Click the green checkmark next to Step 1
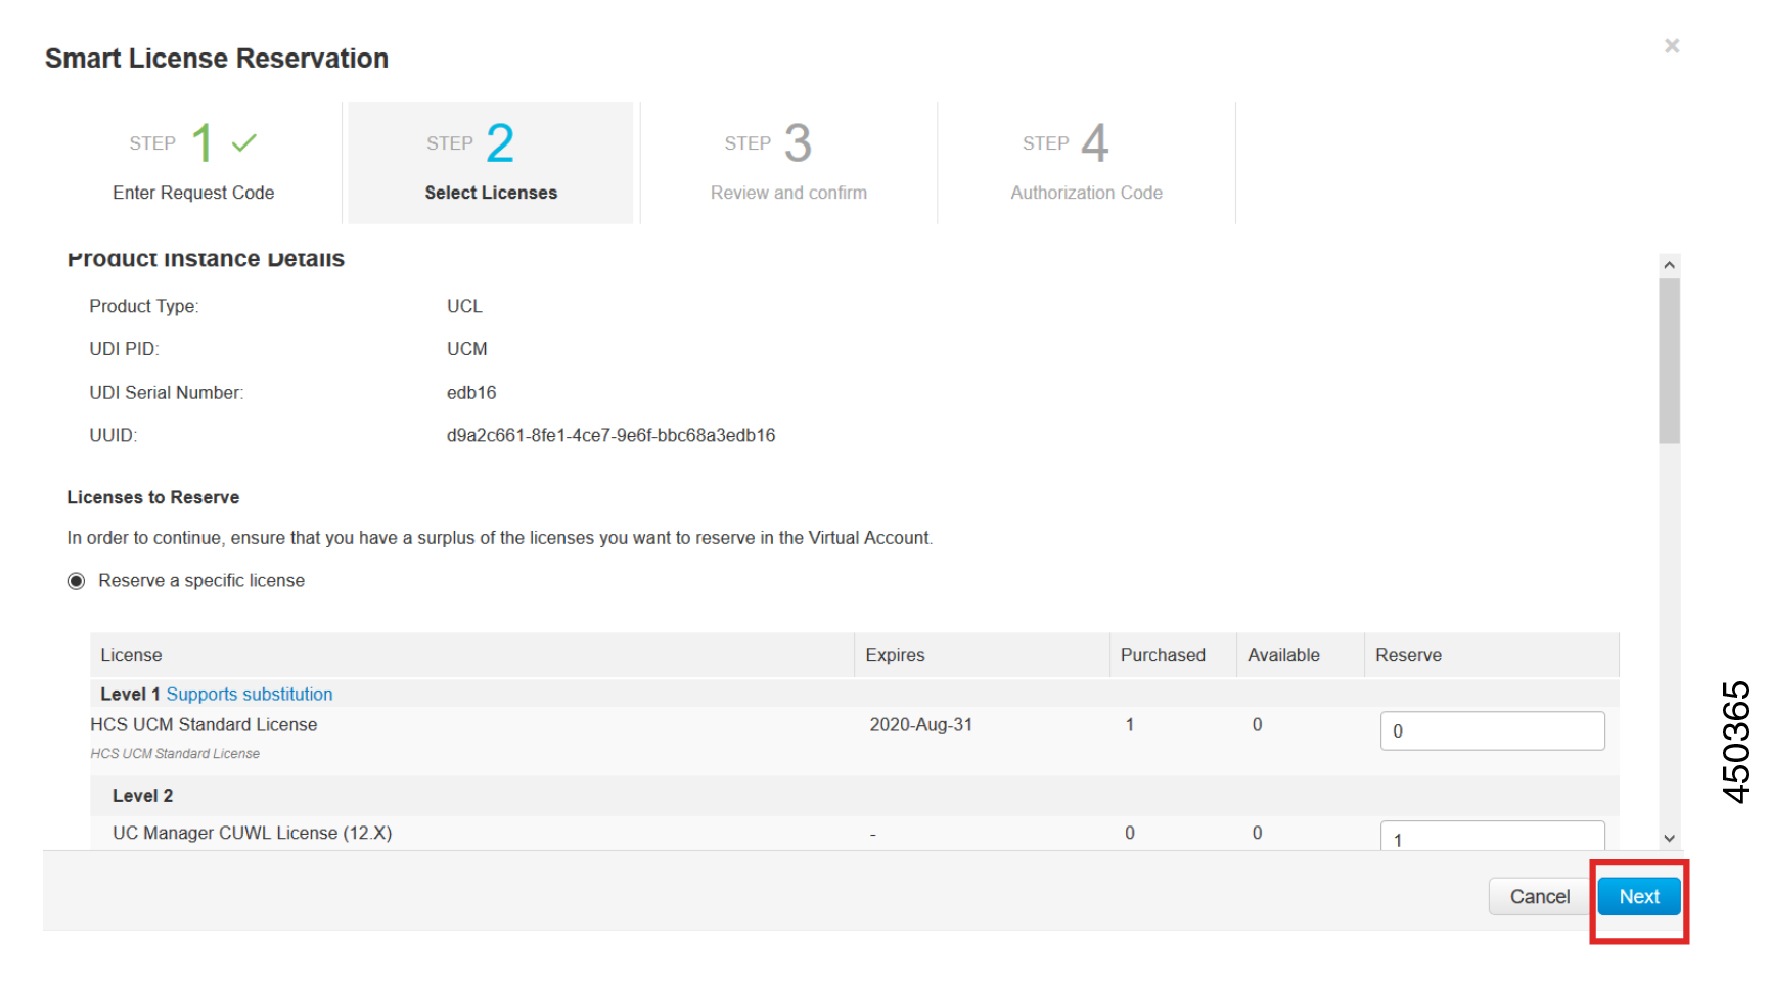This screenshot has width=1792, height=984. pyautogui.click(x=241, y=143)
